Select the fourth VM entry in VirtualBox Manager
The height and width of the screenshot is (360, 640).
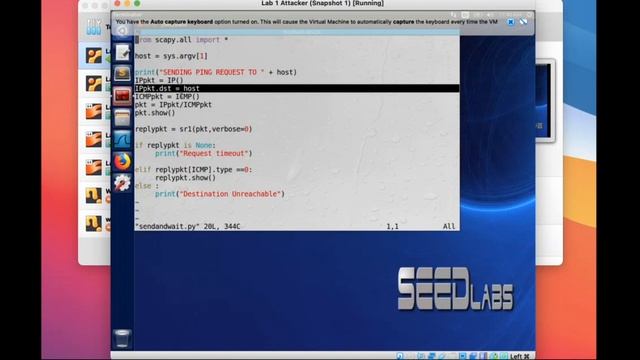click(95, 140)
